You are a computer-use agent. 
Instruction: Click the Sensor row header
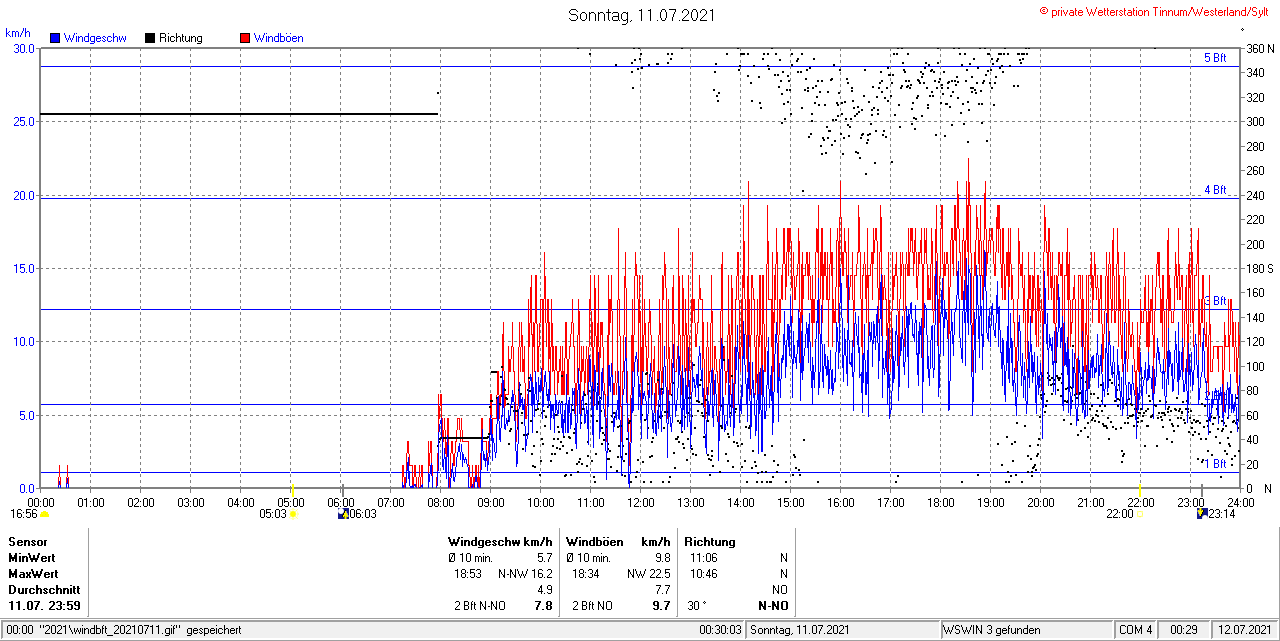(x=28, y=542)
